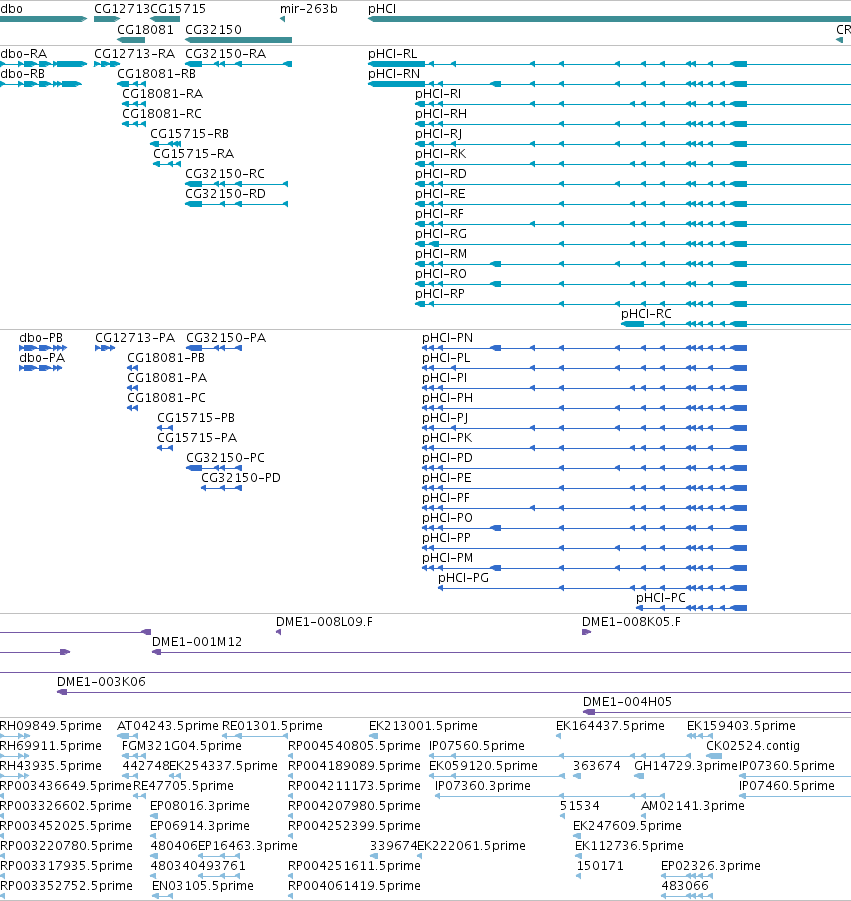Click the EP02326.3prime EST label
The image size is (851, 901).
711,866
